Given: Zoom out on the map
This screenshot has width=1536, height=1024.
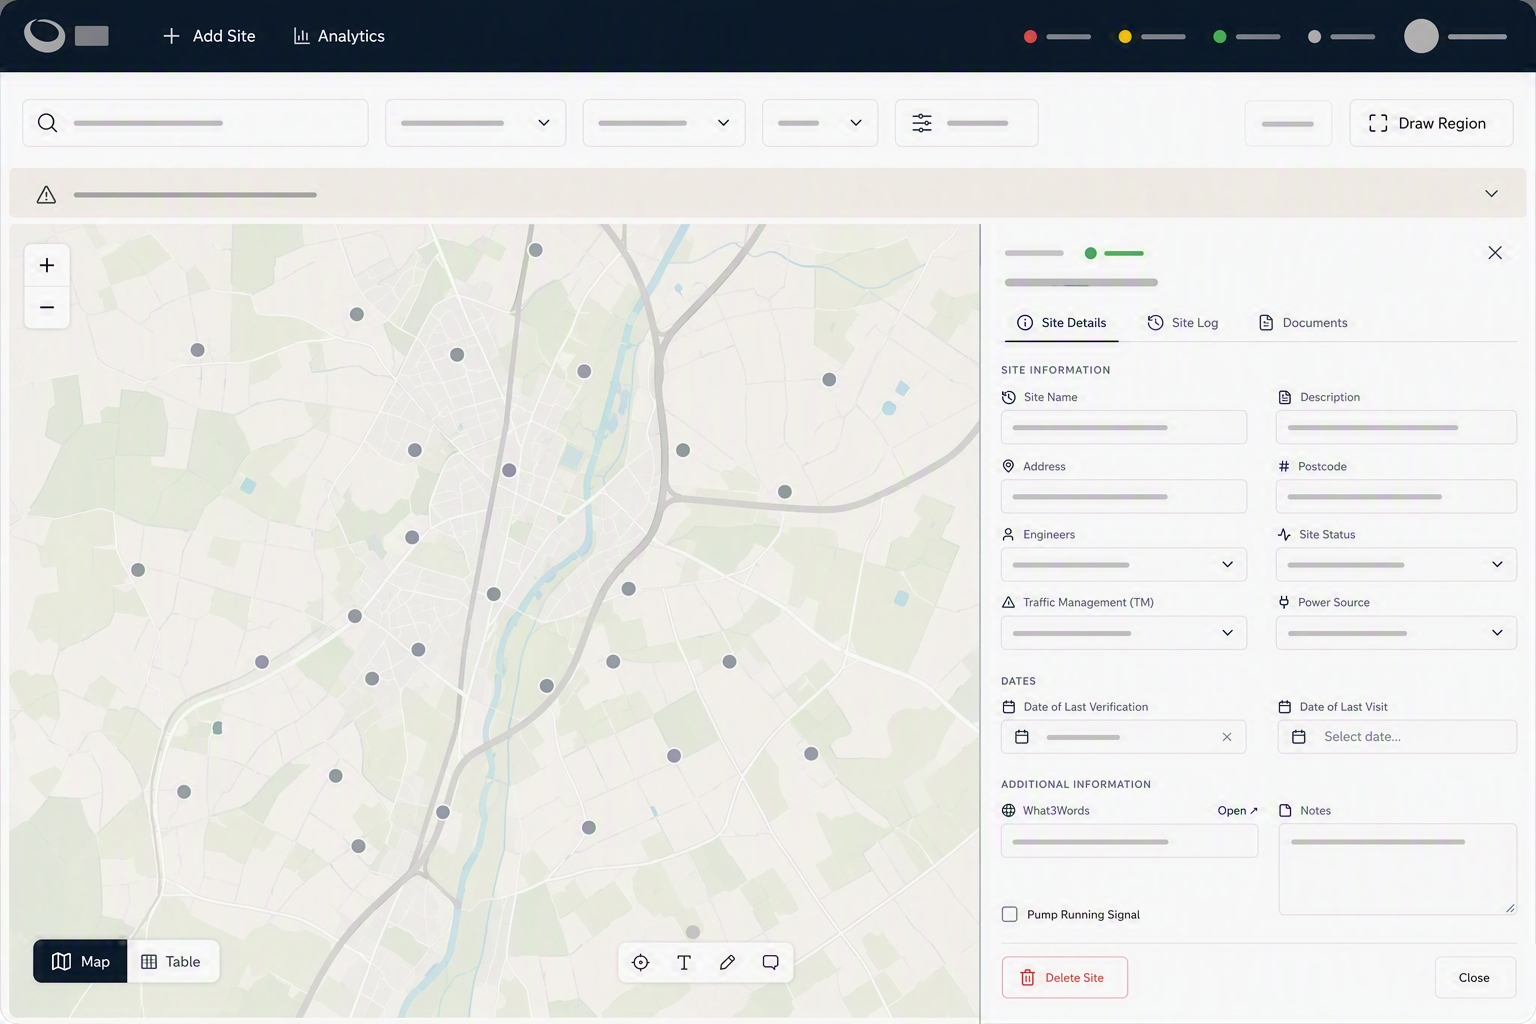Looking at the screenshot, I should 47,307.
